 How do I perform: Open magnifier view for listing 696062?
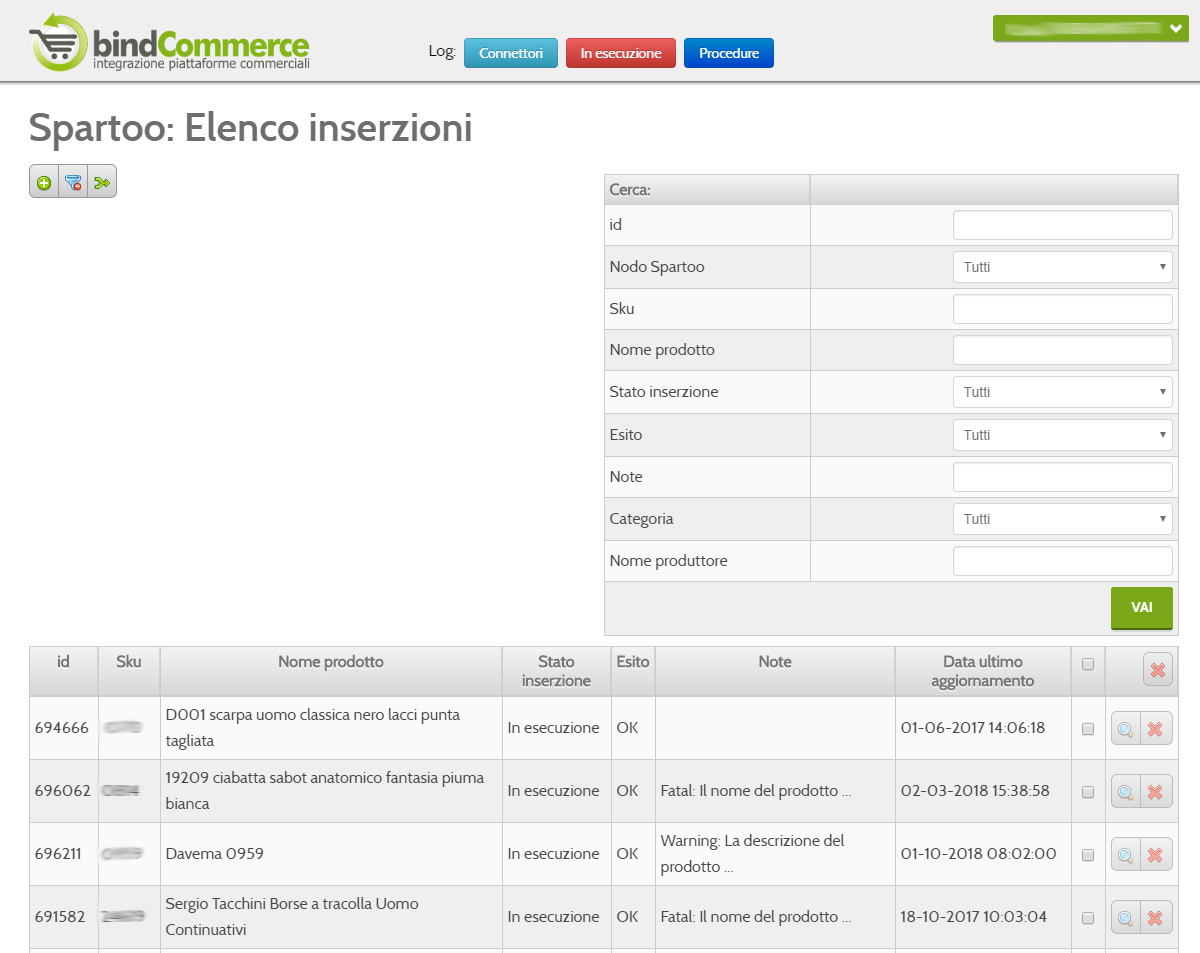point(1126,792)
